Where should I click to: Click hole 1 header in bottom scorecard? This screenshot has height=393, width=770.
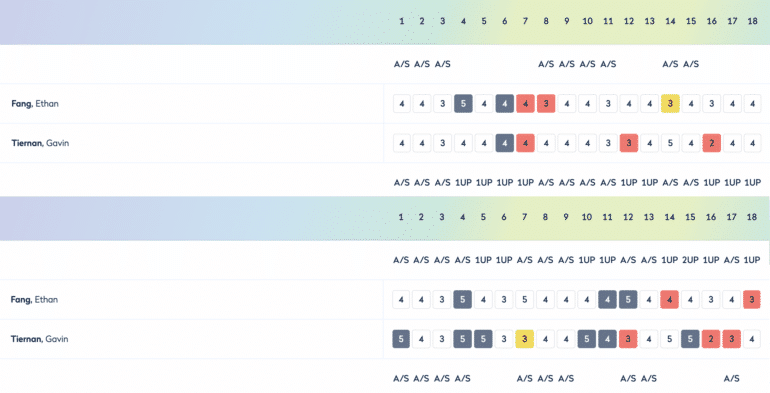click(x=401, y=217)
